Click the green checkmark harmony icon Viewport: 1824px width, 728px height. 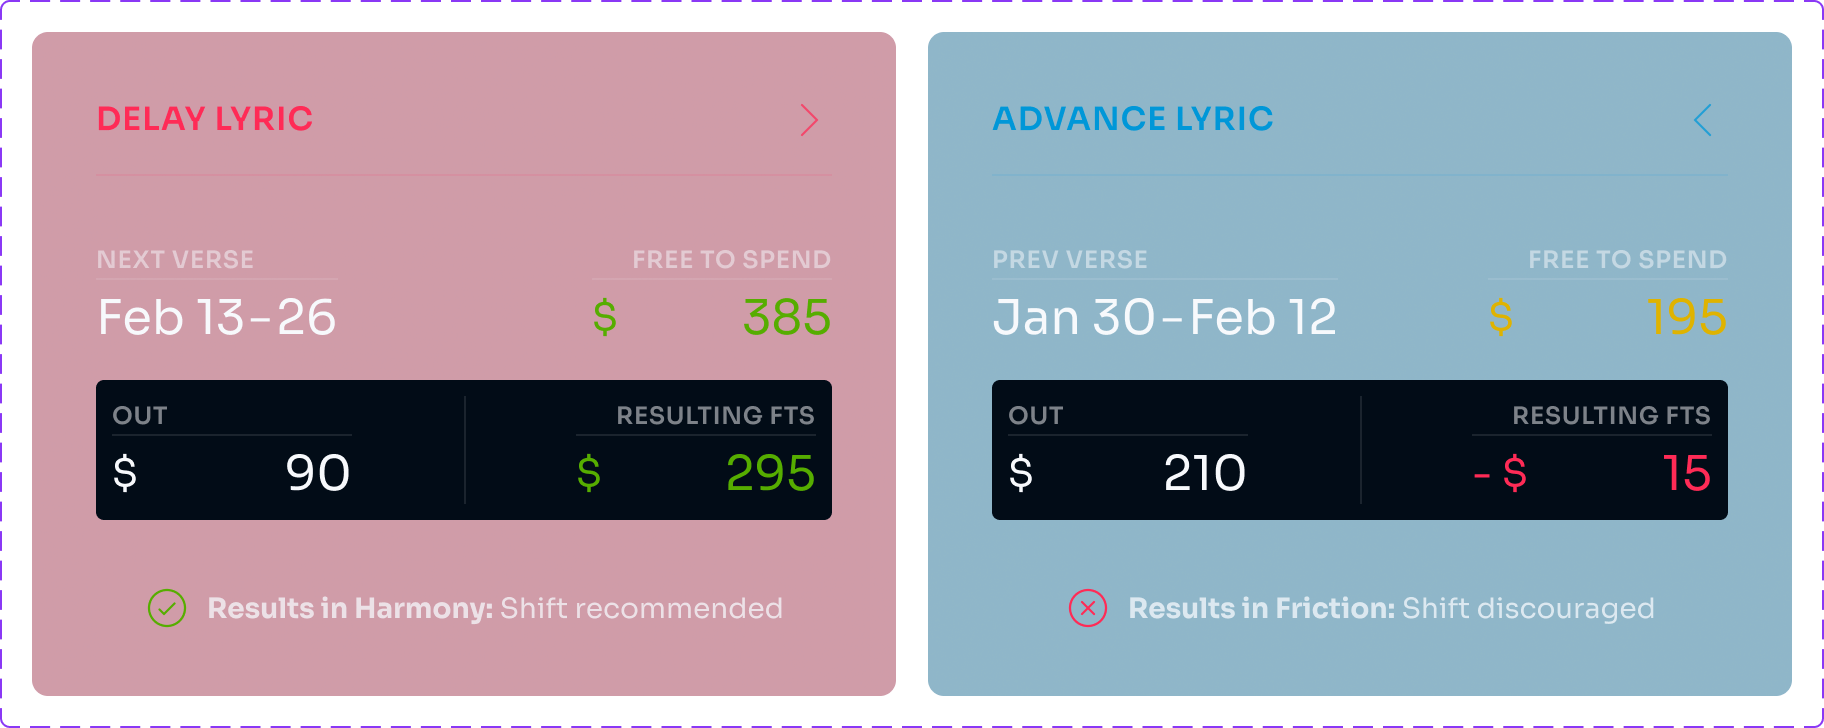pos(167,608)
